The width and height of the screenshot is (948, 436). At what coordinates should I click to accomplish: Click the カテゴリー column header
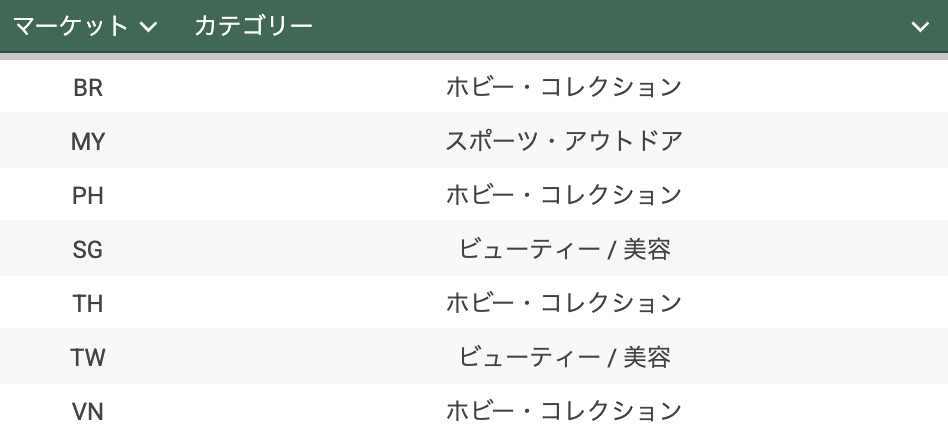click(253, 26)
